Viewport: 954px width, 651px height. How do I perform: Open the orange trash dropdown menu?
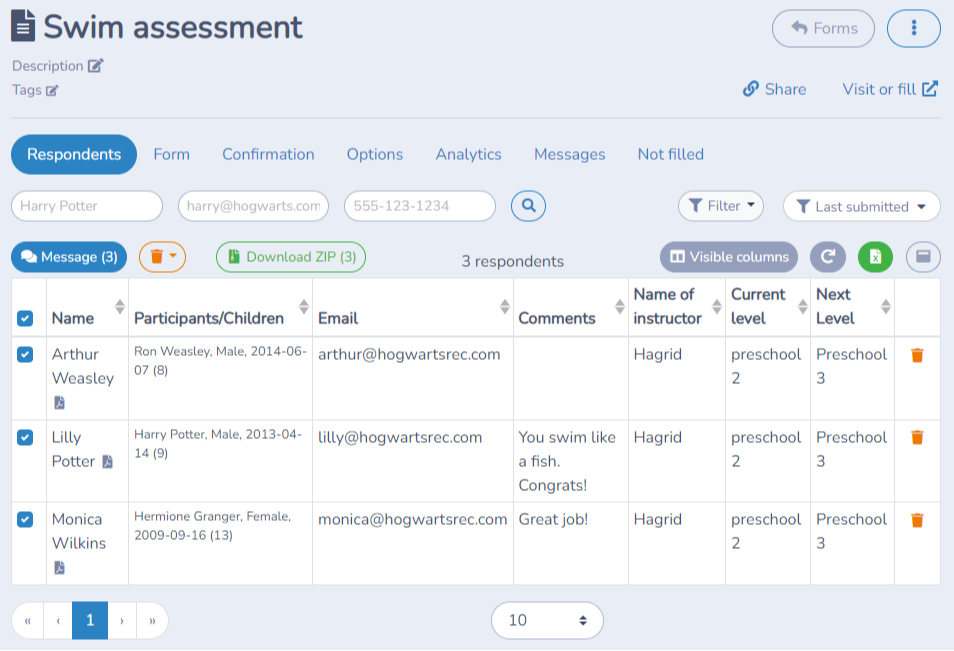[x=162, y=257]
